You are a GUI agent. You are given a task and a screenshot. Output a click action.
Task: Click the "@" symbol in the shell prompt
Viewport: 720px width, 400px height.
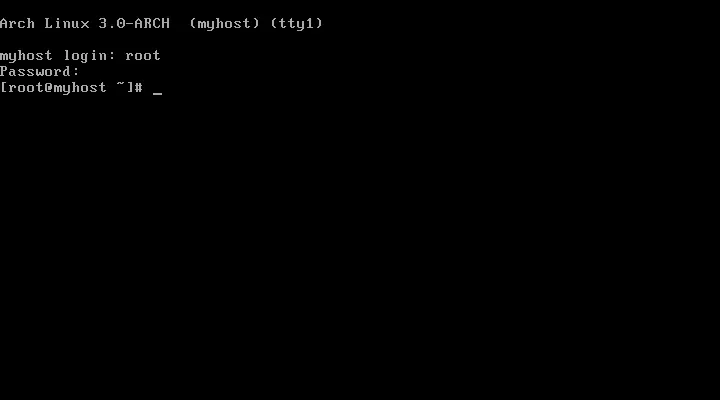point(49,88)
